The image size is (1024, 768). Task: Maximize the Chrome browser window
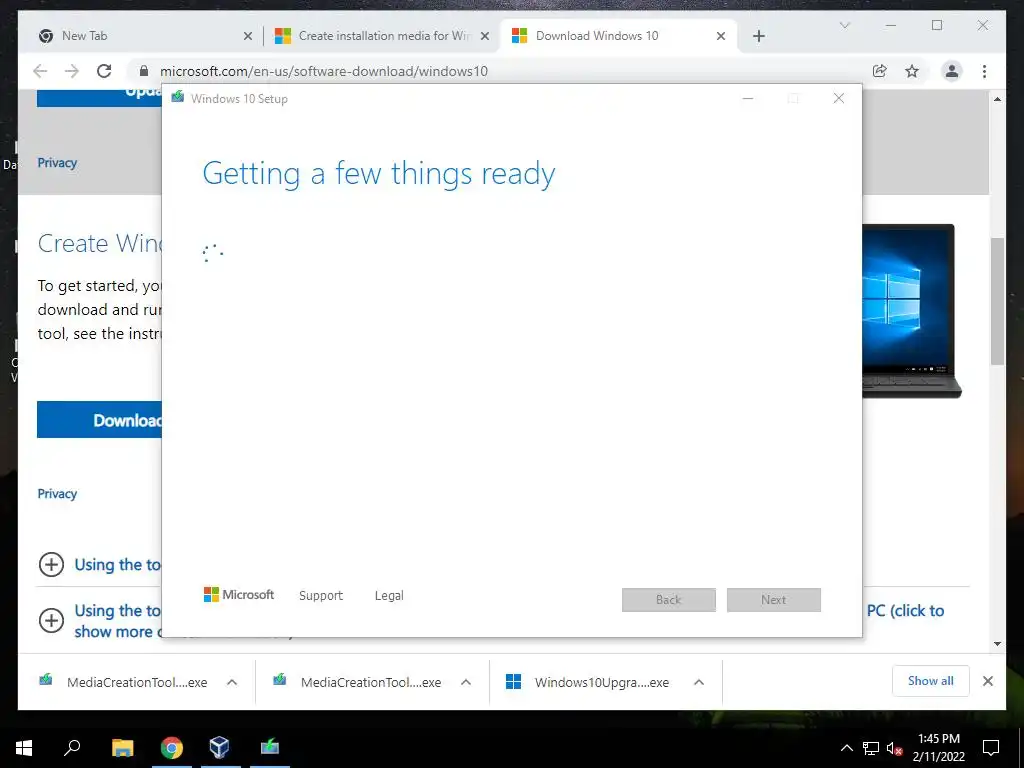pos(937,25)
